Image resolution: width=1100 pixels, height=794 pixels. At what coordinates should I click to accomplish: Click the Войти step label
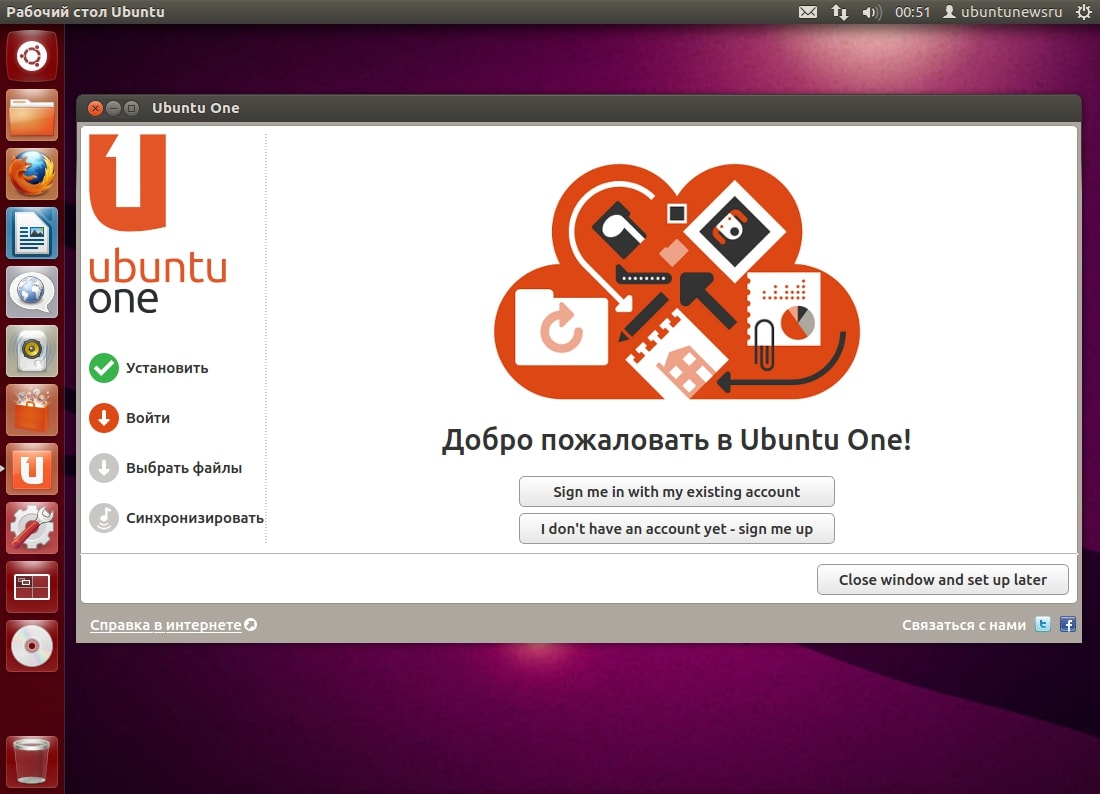148,418
